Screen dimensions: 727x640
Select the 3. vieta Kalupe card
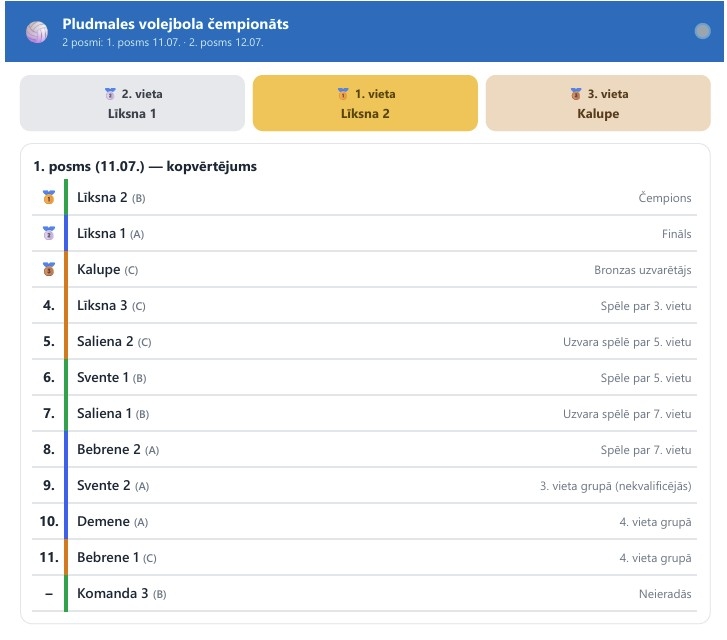[598, 103]
